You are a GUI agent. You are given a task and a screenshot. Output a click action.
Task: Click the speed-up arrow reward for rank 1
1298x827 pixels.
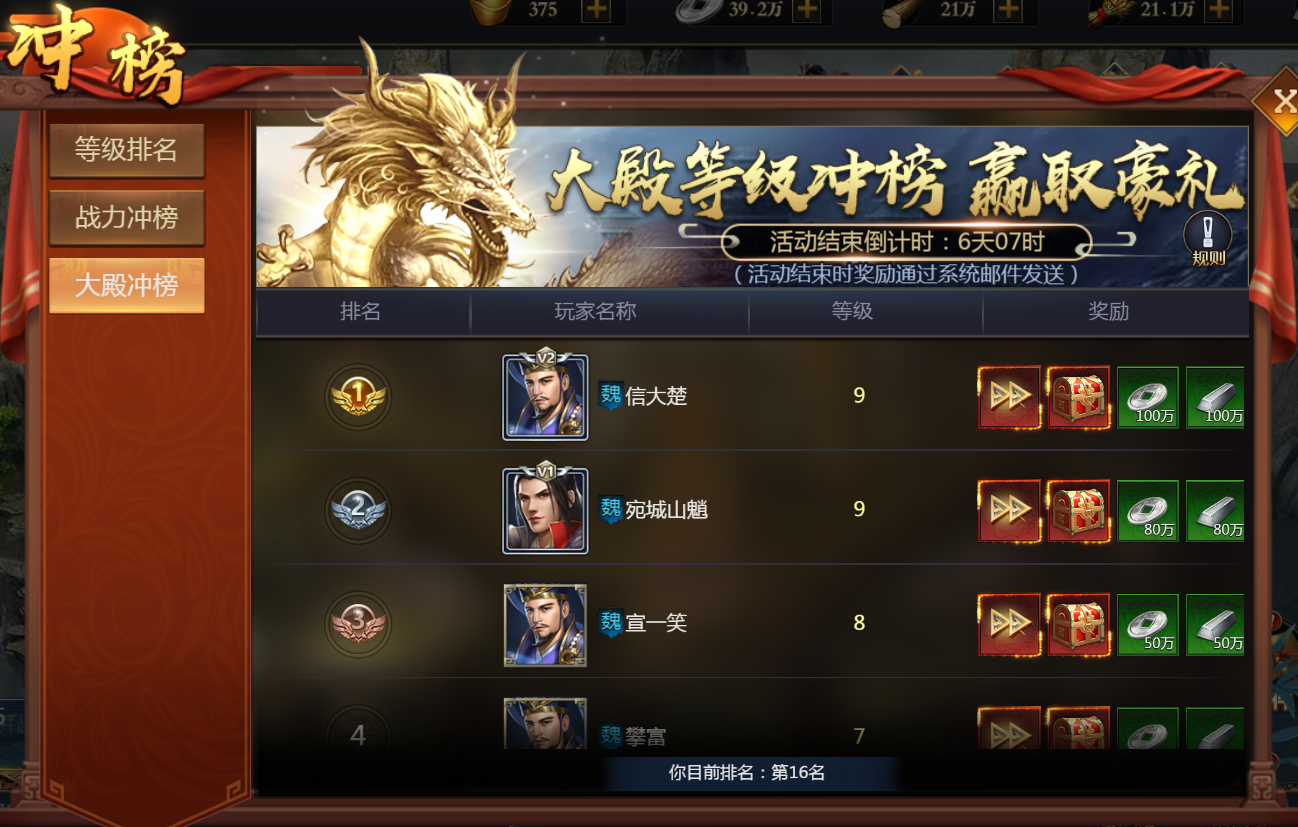point(1009,397)
